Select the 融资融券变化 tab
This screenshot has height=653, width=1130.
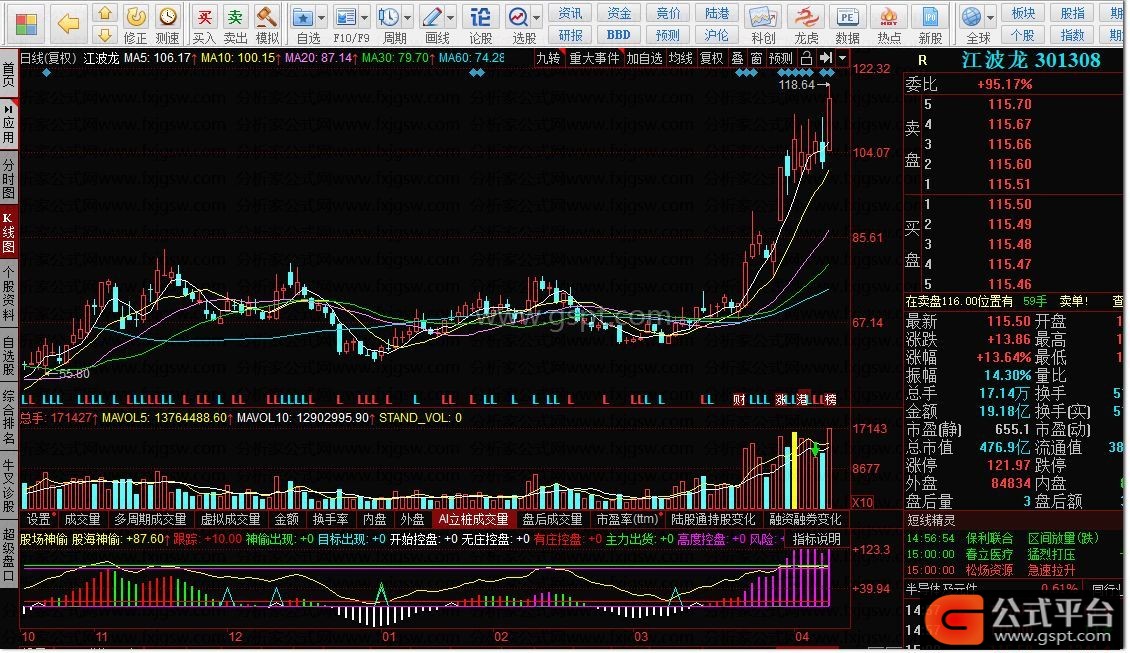click(x=805, y=519)
